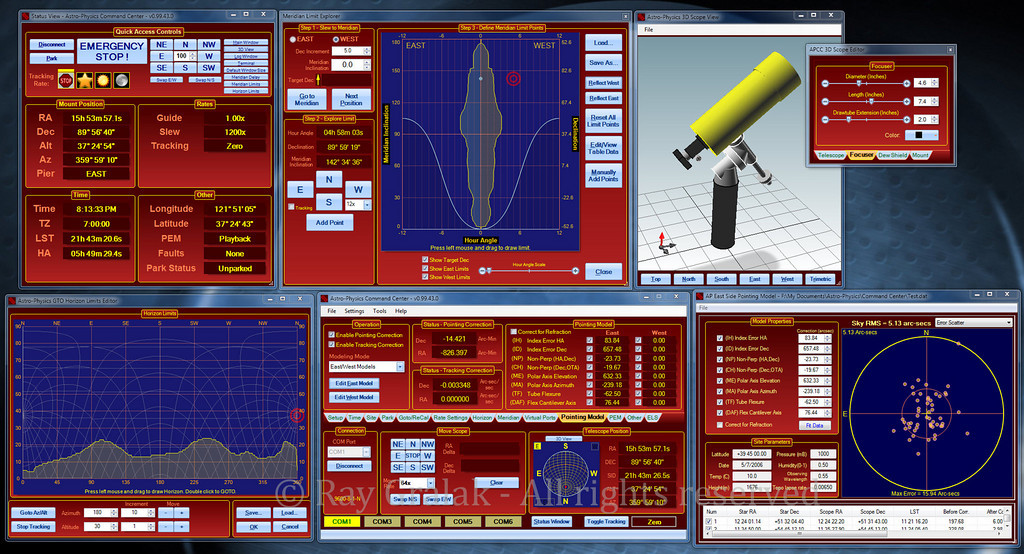The image size is (1024, 554).
Task: Click N move button in Meridian Limit Explorer
Action: pyautogui.click(x=328, y=180)
